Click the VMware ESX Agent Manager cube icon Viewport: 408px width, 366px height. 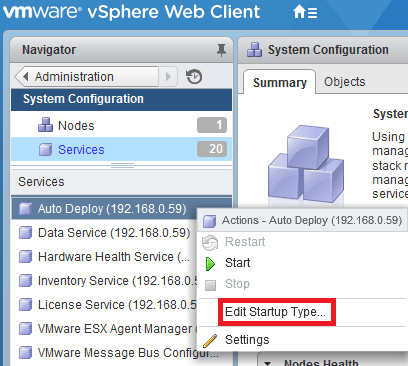(25, 329)
